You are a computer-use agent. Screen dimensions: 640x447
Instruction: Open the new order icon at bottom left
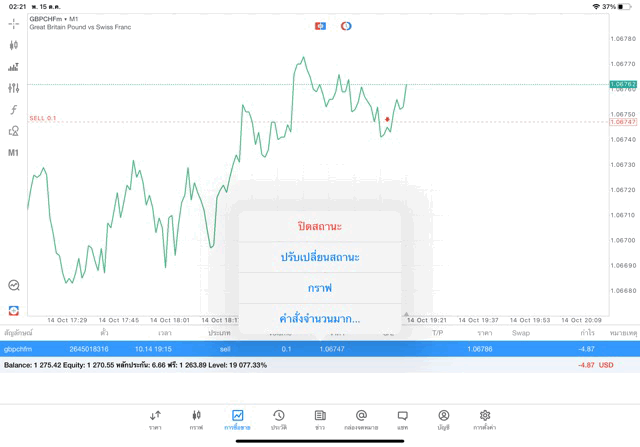(x=14, y=311)
